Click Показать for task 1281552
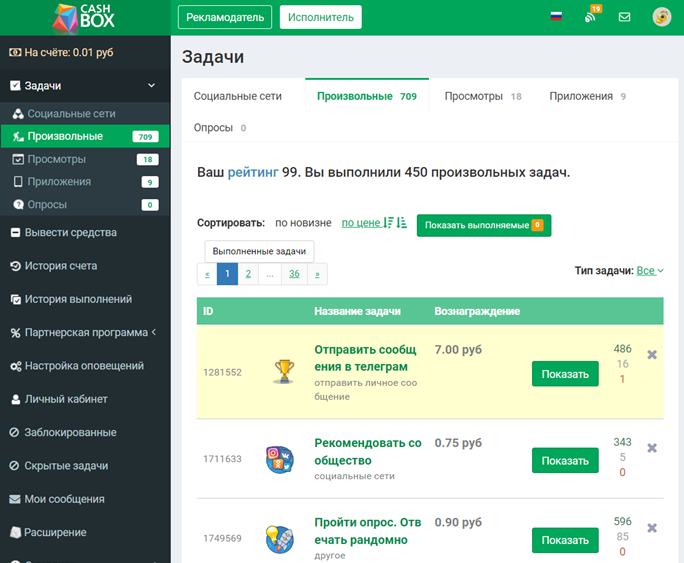 click(565, 374)
